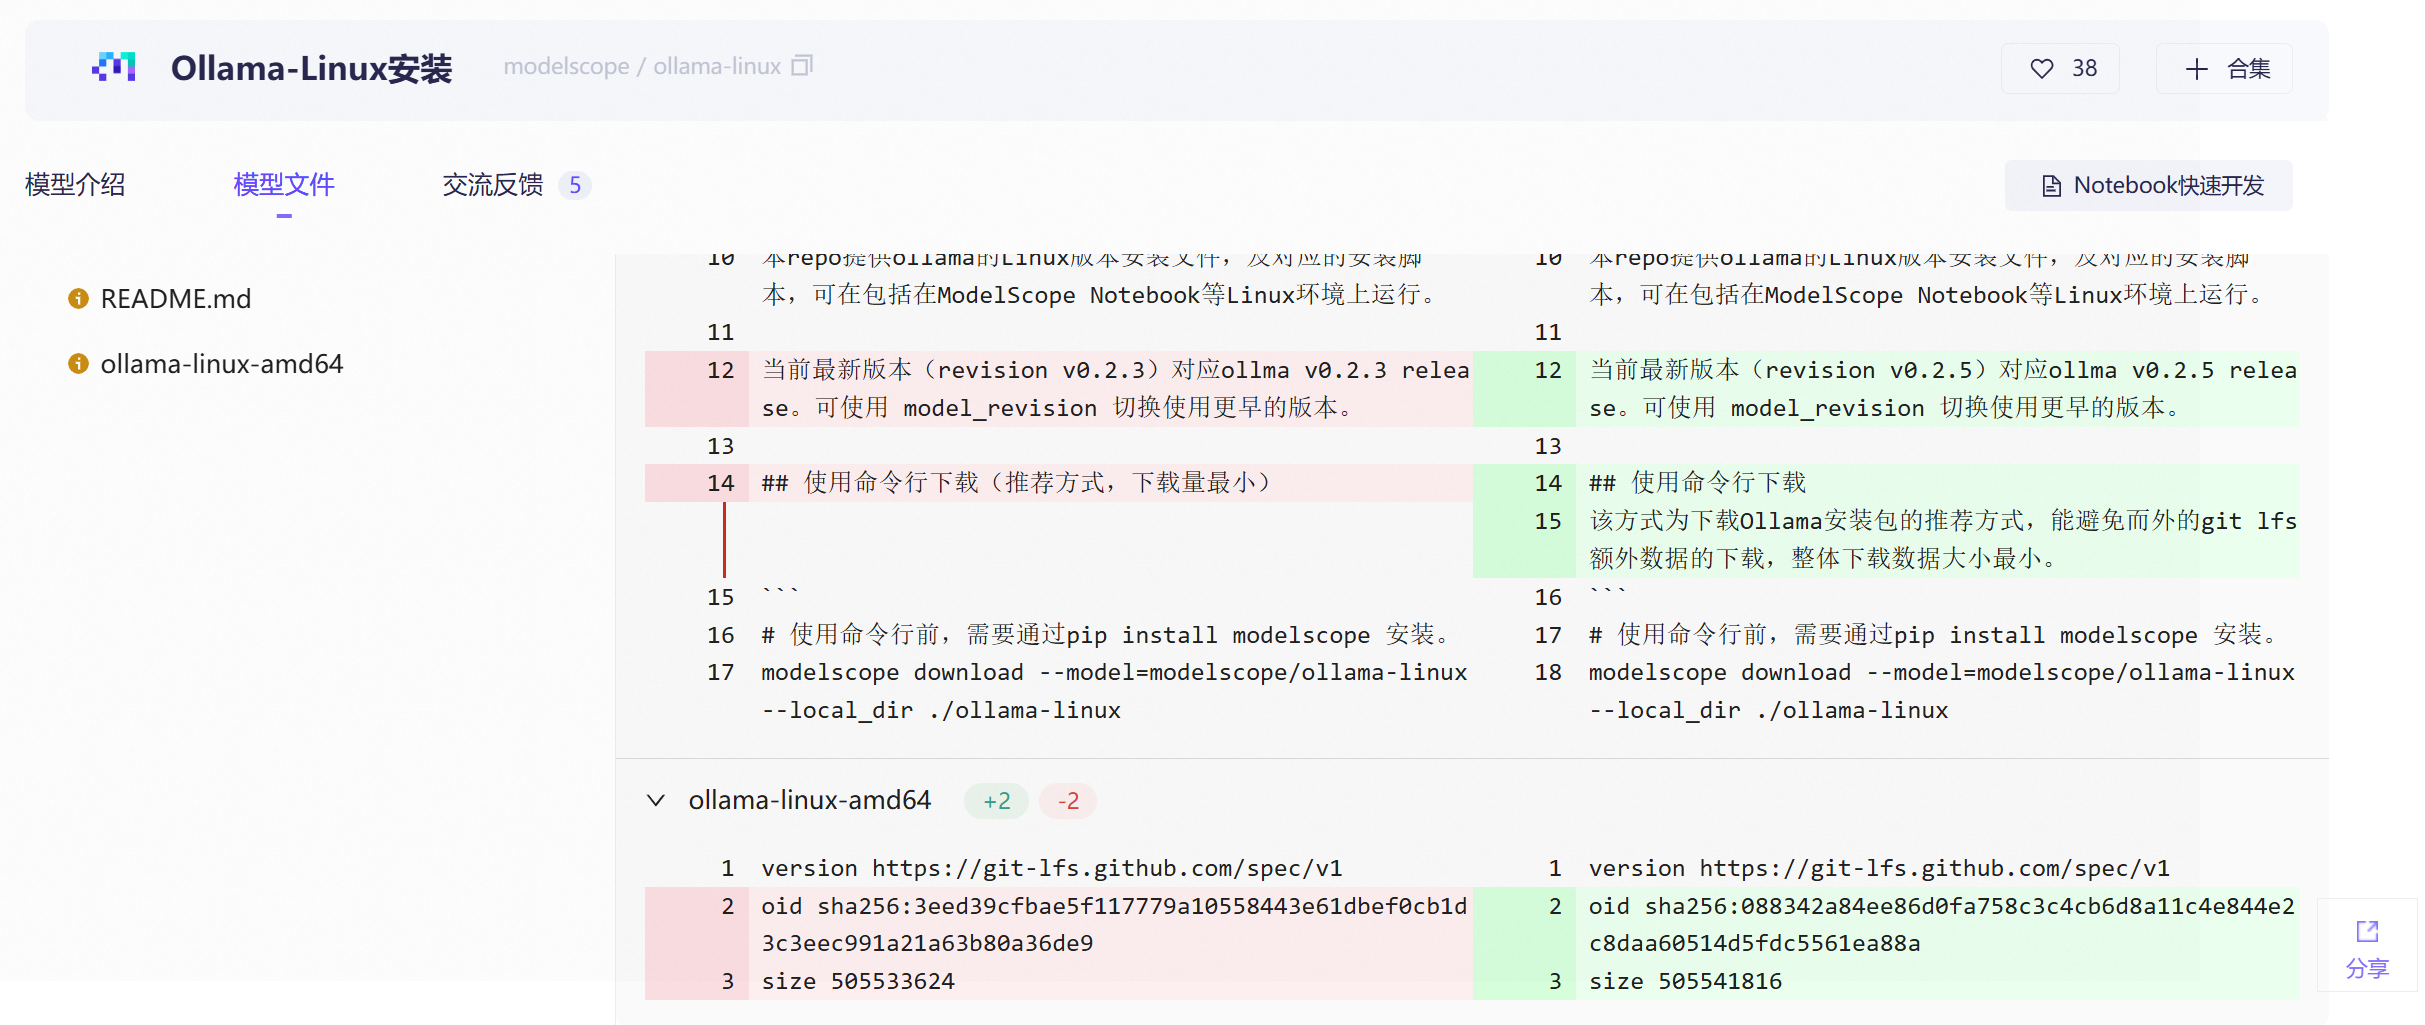Like the model with the heart icon
Image resolution: width=2425 pixels, height=1025 pixels.
point(2041,69)
